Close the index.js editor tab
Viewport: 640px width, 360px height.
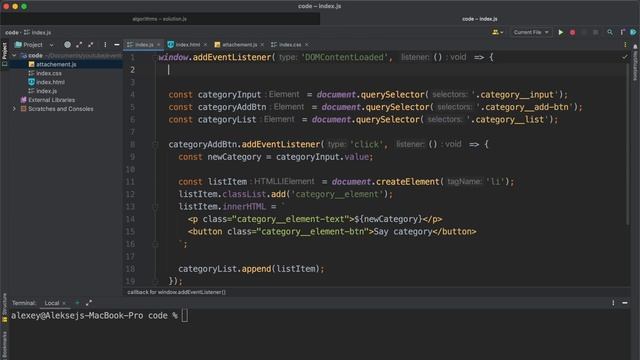coord(158,44)
